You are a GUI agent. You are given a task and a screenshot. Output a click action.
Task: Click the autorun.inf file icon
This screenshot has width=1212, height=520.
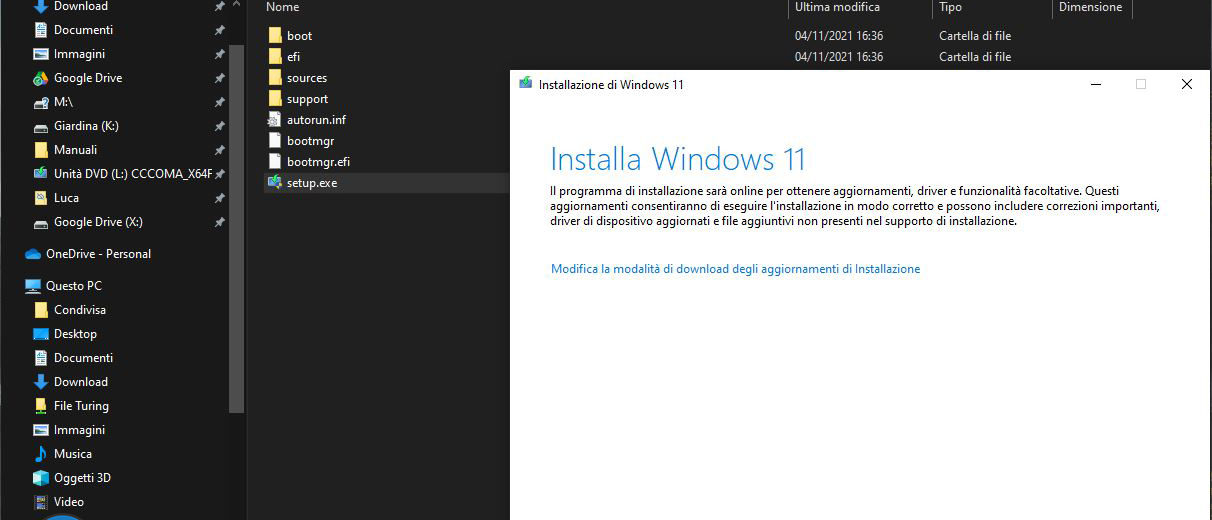click(275, 120)
